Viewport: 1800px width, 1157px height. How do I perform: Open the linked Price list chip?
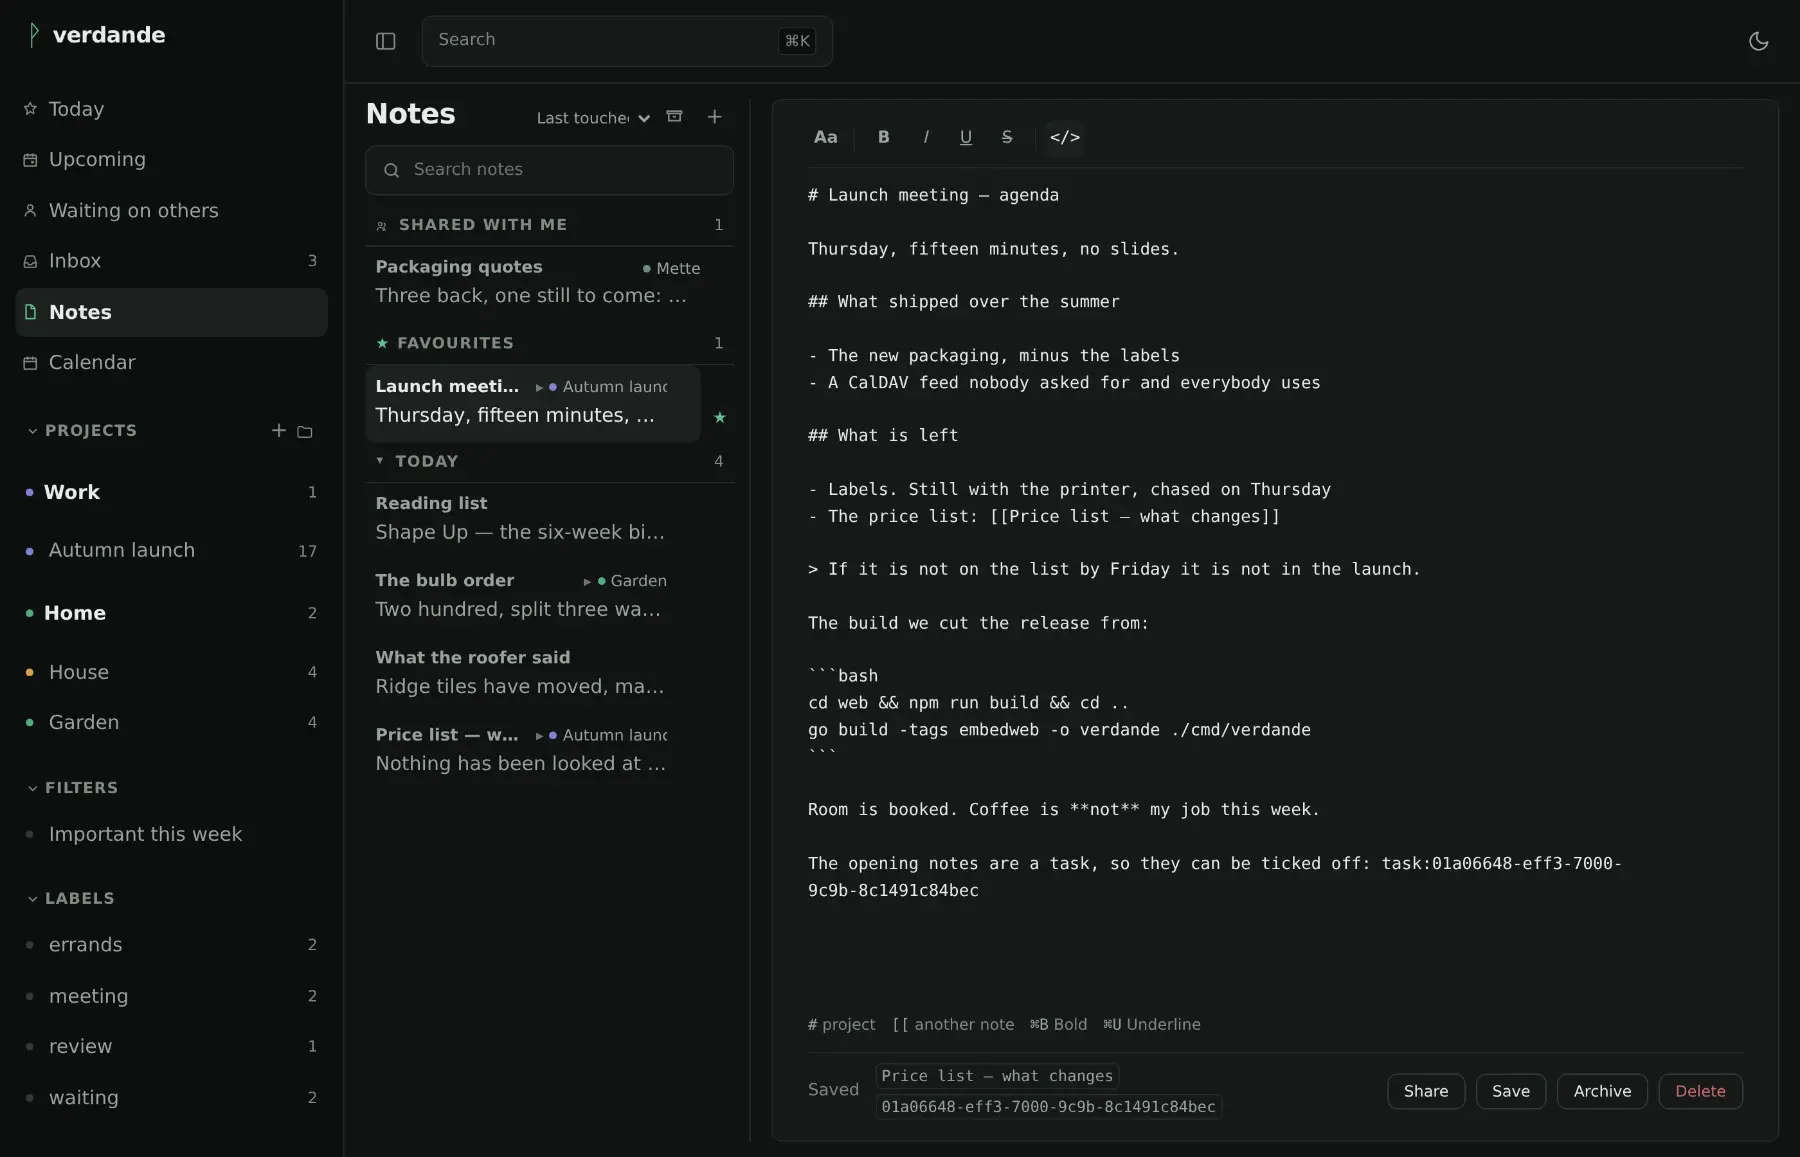(x=997, y=1076)
